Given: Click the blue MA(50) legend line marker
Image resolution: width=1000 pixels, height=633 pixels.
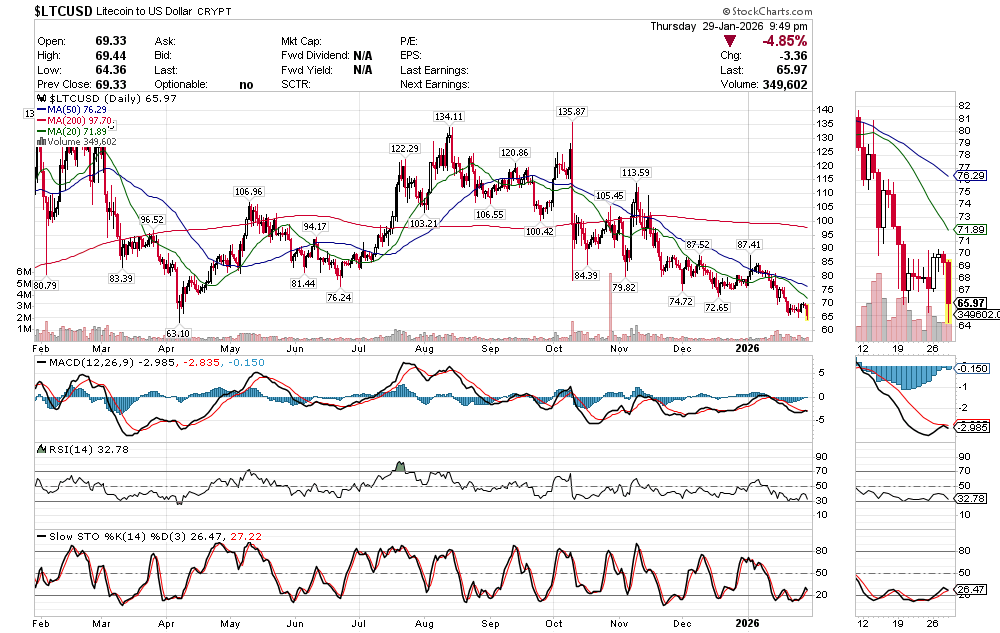Looking at the screenshot, I should click(x=40, y=110).
